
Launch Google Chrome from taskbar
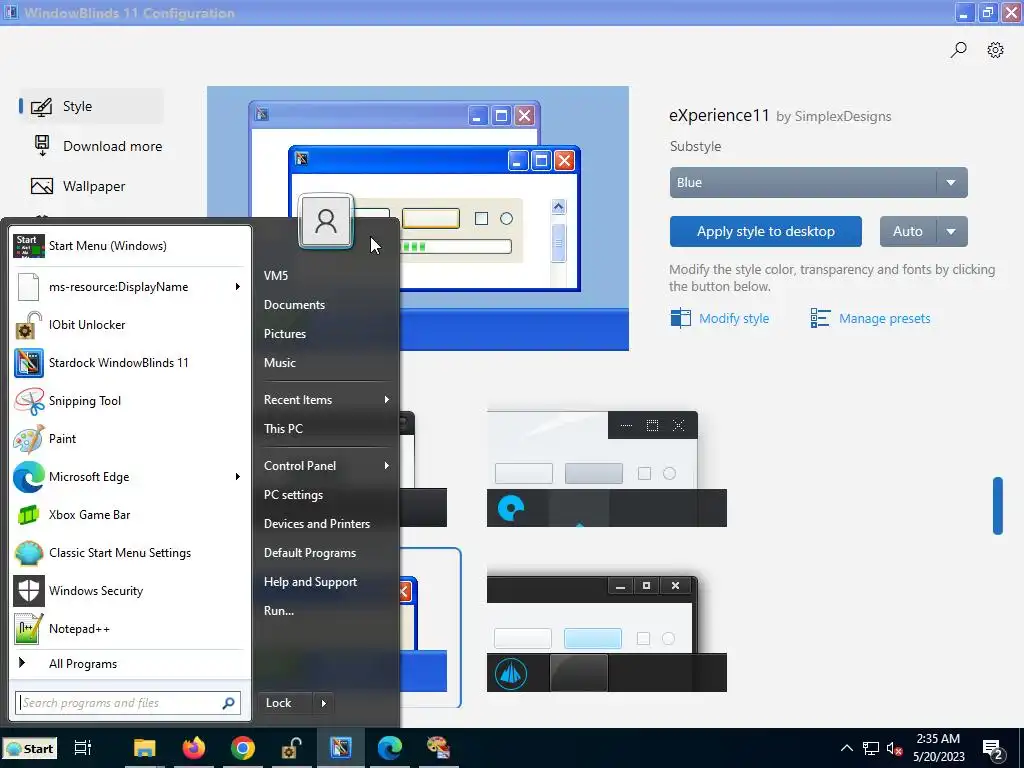pyautogui.click(x=242, y=748)
